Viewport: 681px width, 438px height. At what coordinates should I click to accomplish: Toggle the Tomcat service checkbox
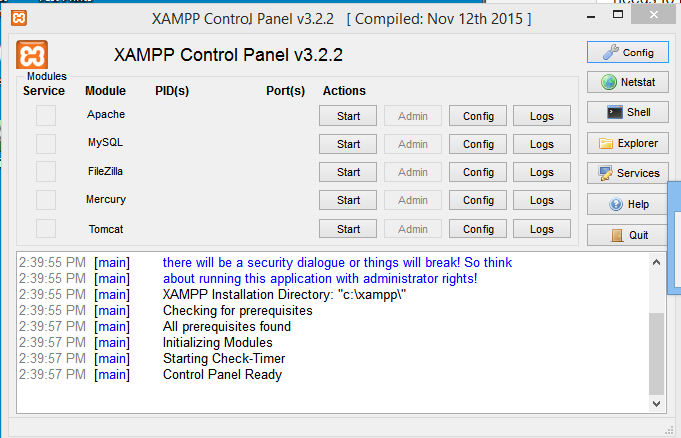[46, 229]
